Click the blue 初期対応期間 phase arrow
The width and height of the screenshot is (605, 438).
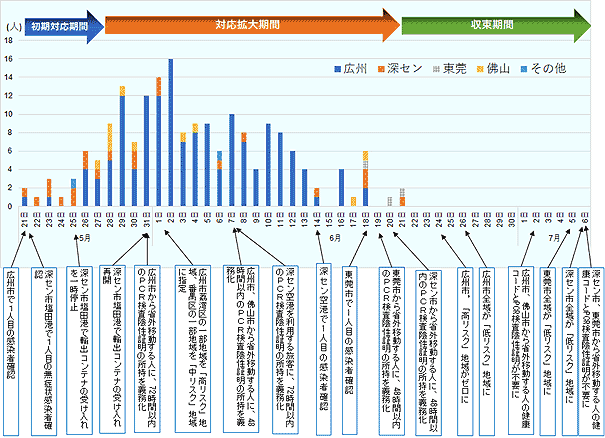[x=64, y=27]
